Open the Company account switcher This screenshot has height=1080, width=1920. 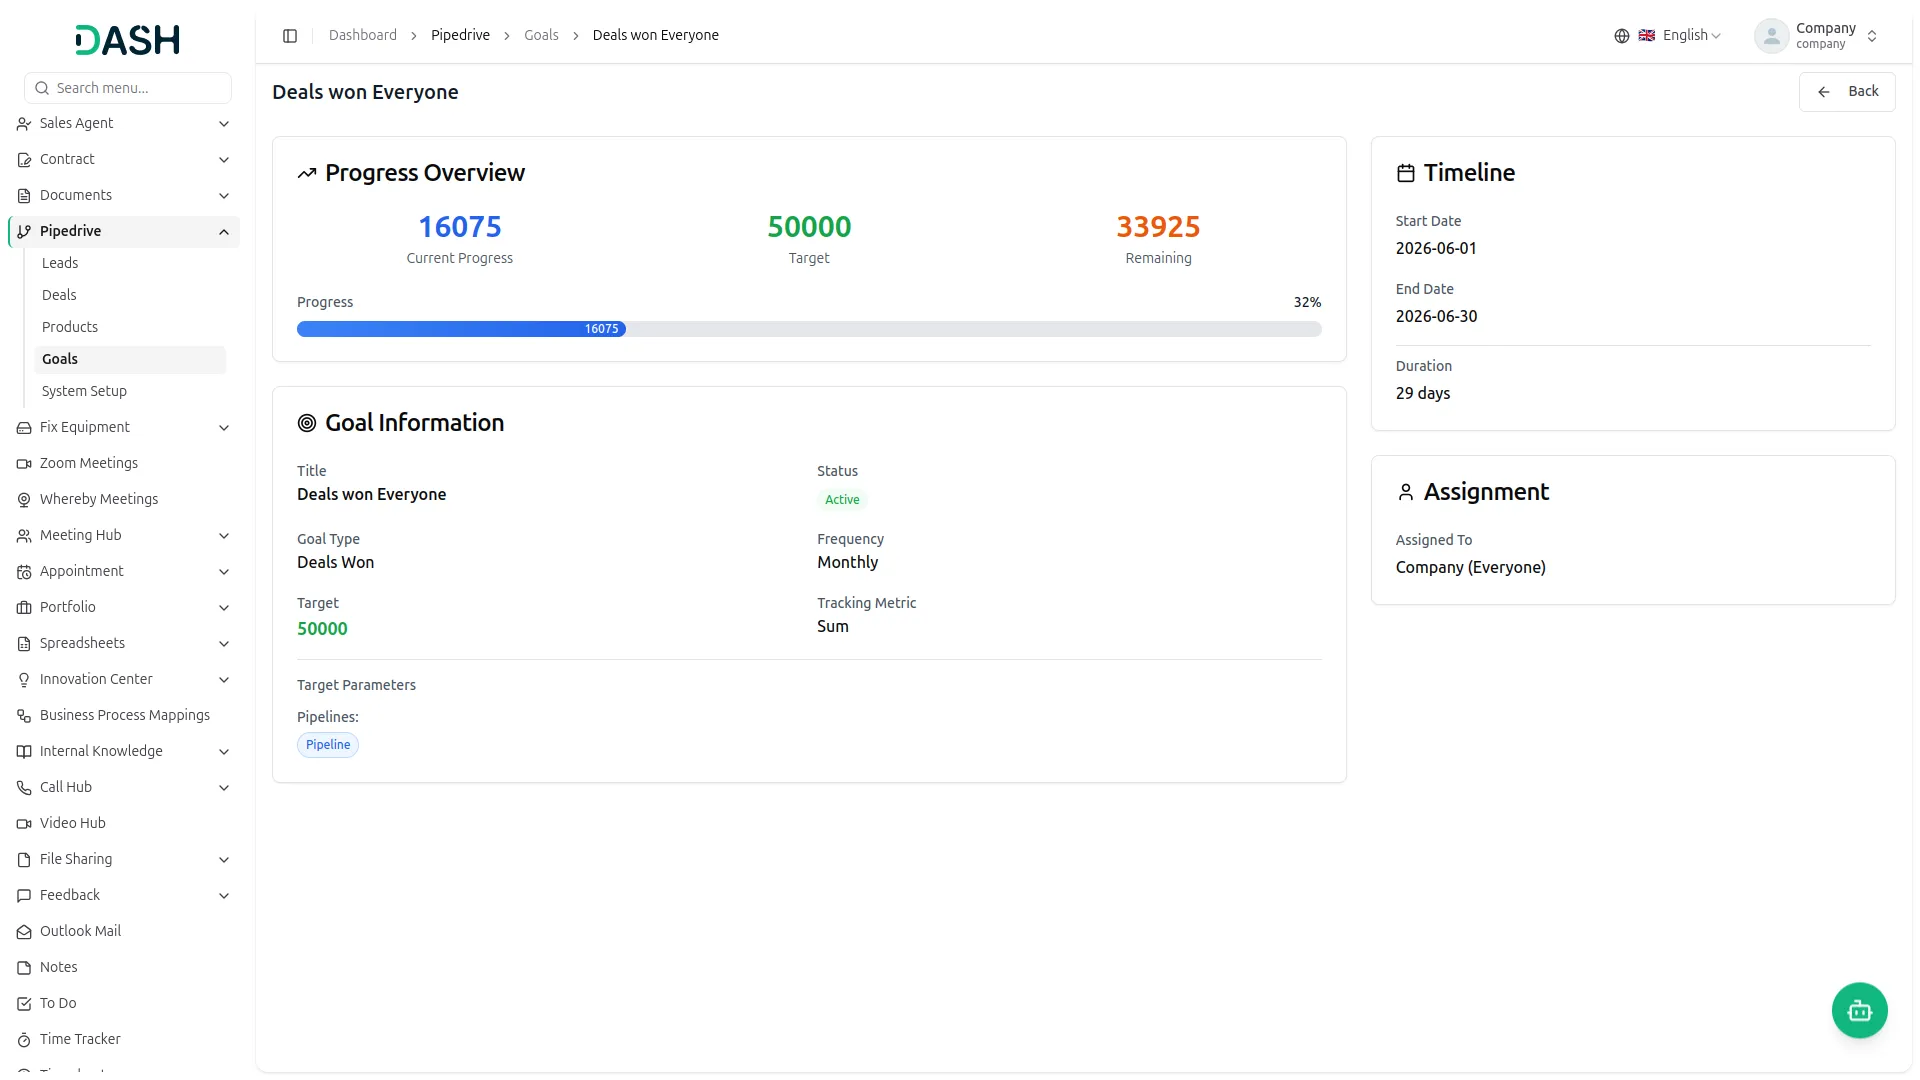(x=1817, y=36)
